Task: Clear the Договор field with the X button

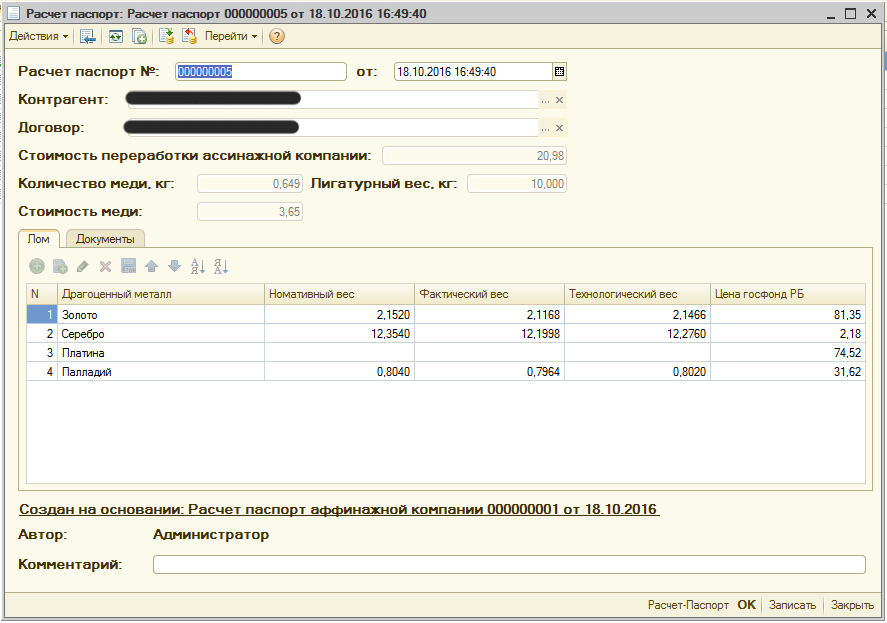Action: (x=560, y=128)
